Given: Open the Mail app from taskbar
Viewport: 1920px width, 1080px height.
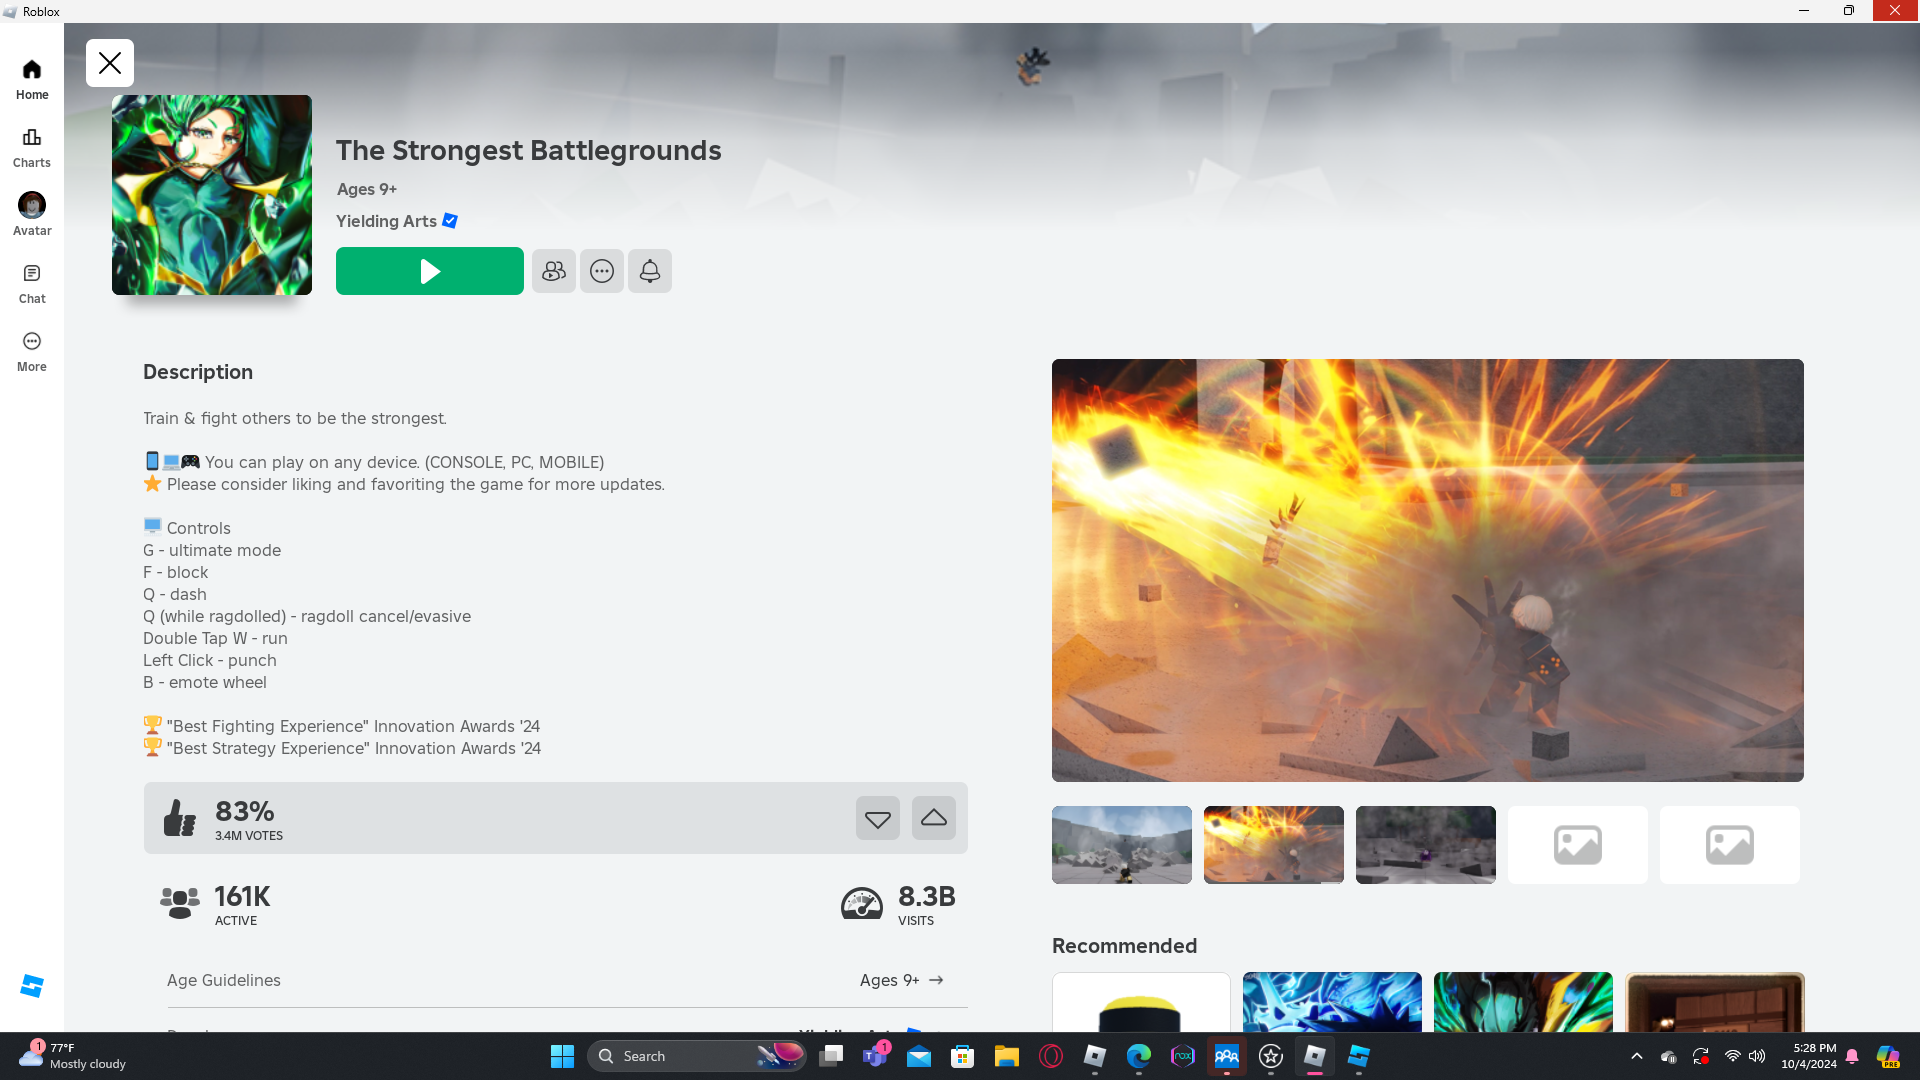Looking at the screenshot, I should coord(919,1056).
